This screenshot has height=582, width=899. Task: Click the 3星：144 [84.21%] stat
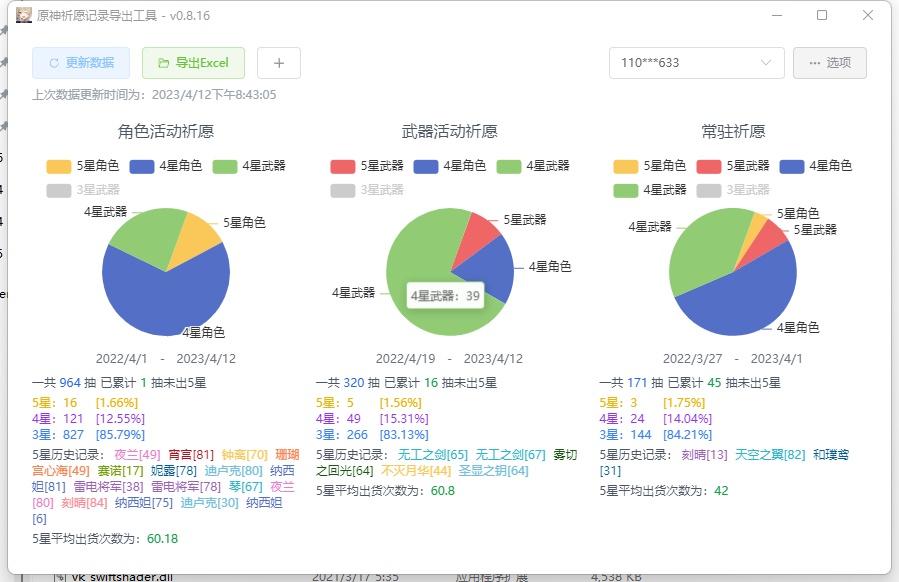(656, 435)
